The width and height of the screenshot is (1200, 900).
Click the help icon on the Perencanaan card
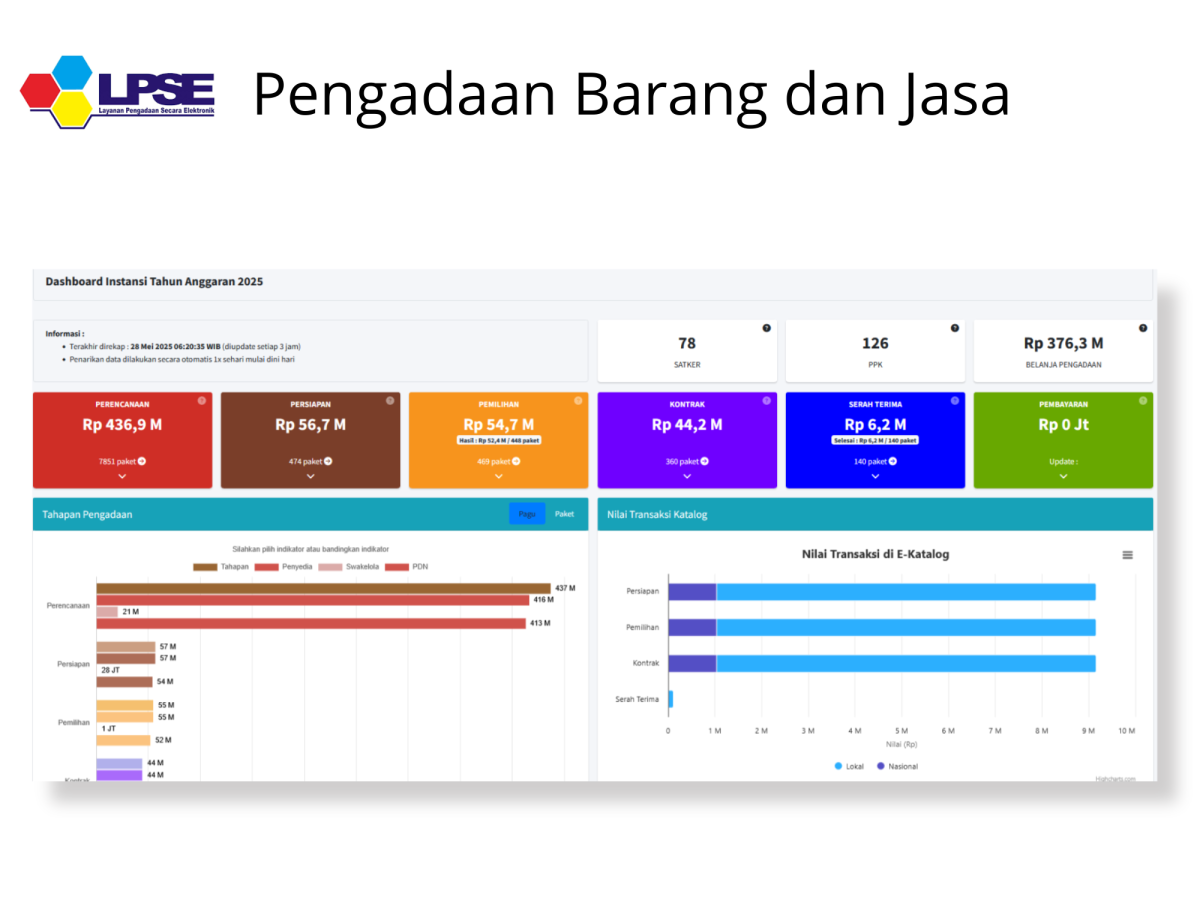point(202,401)
